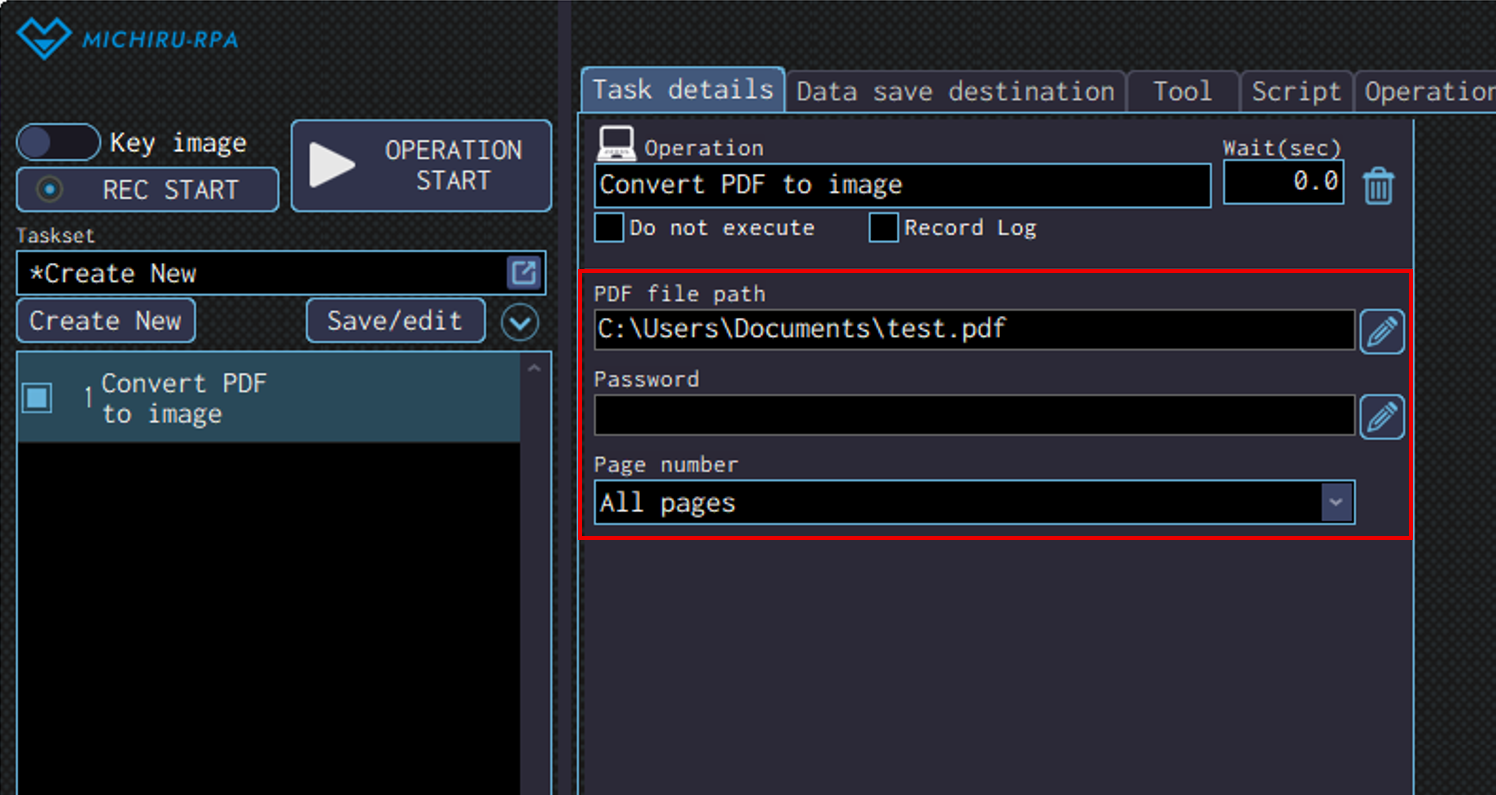Switch to Data save destination tab
The width and height of the screenshot is (1496, 795).
tap(955, 92)
